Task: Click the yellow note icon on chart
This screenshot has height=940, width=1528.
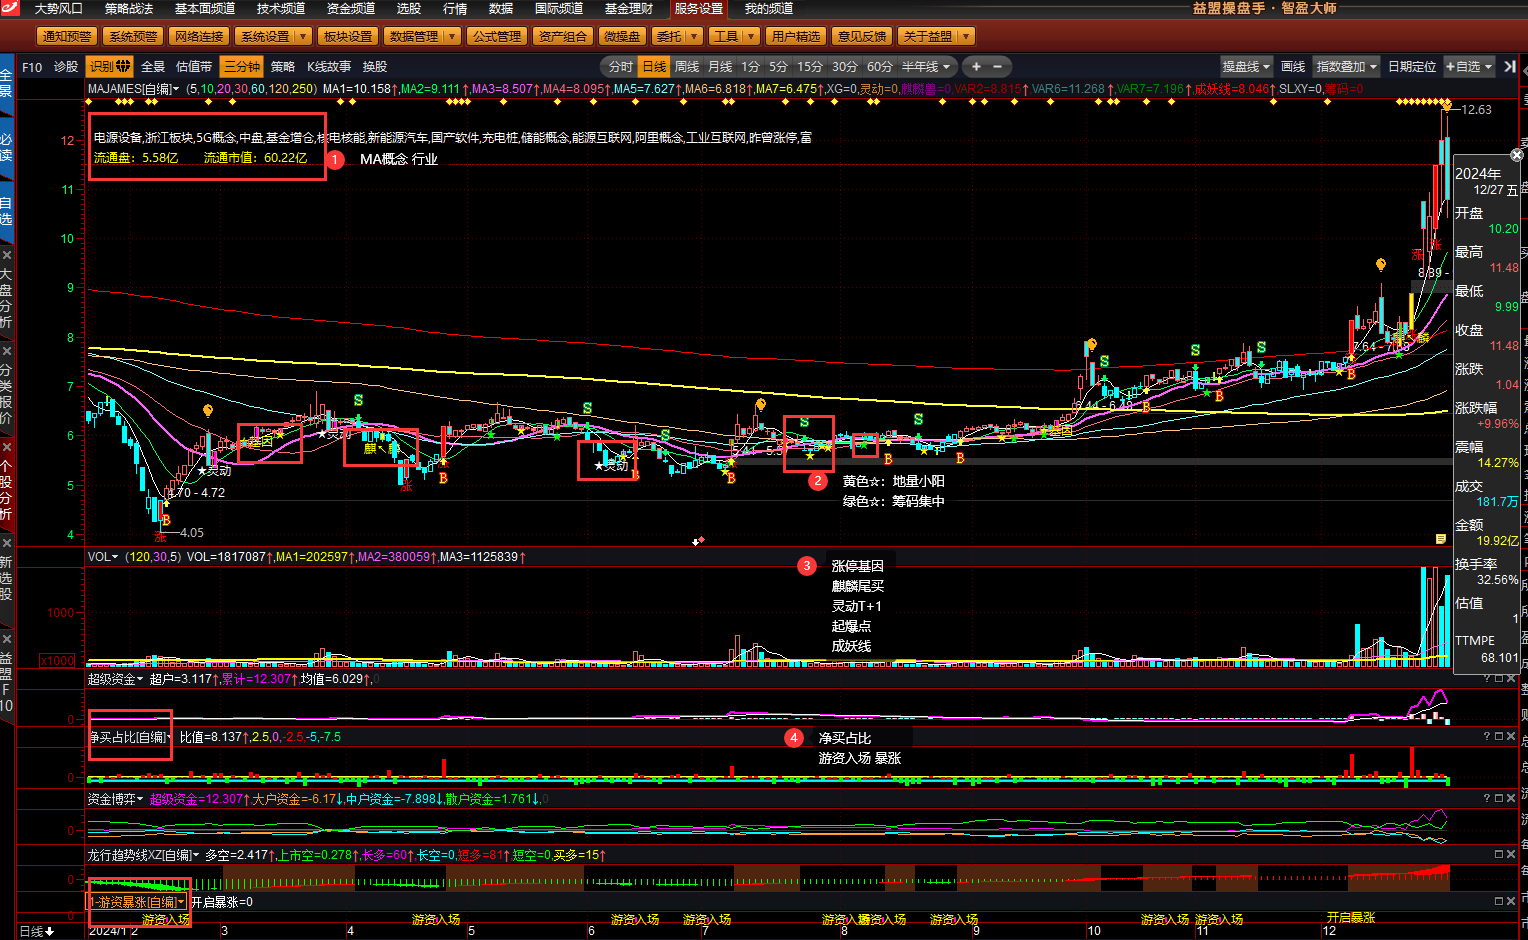Action: pos(1441,538)
